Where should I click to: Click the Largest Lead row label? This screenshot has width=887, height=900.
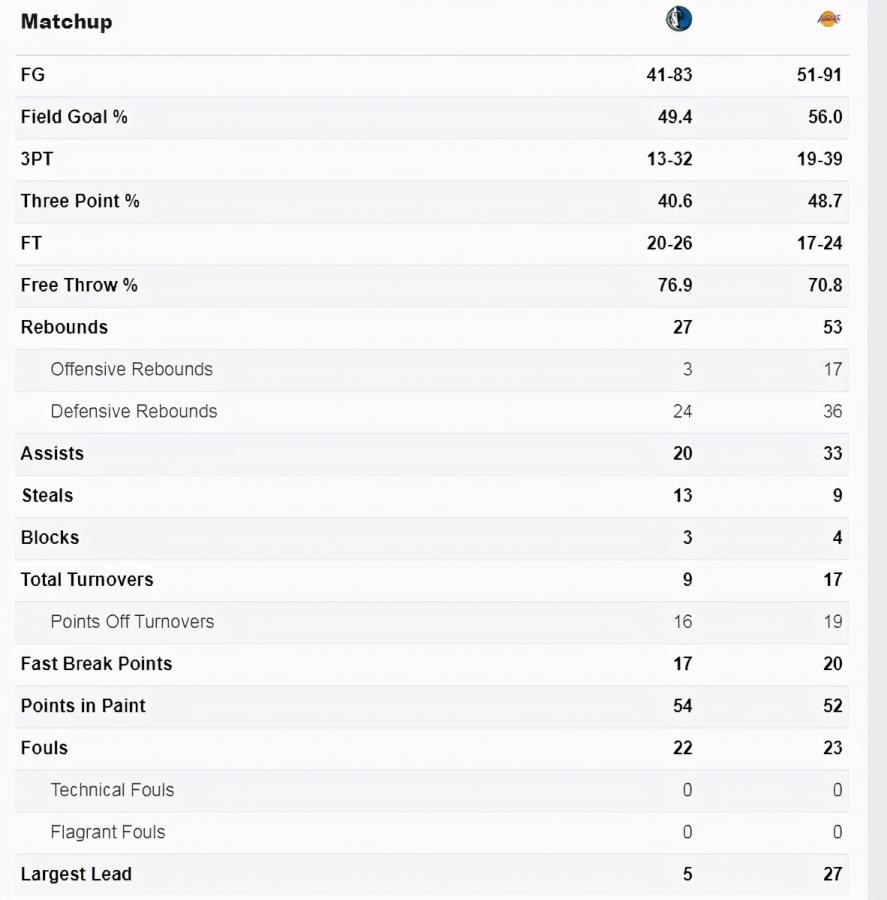point(76,873)
